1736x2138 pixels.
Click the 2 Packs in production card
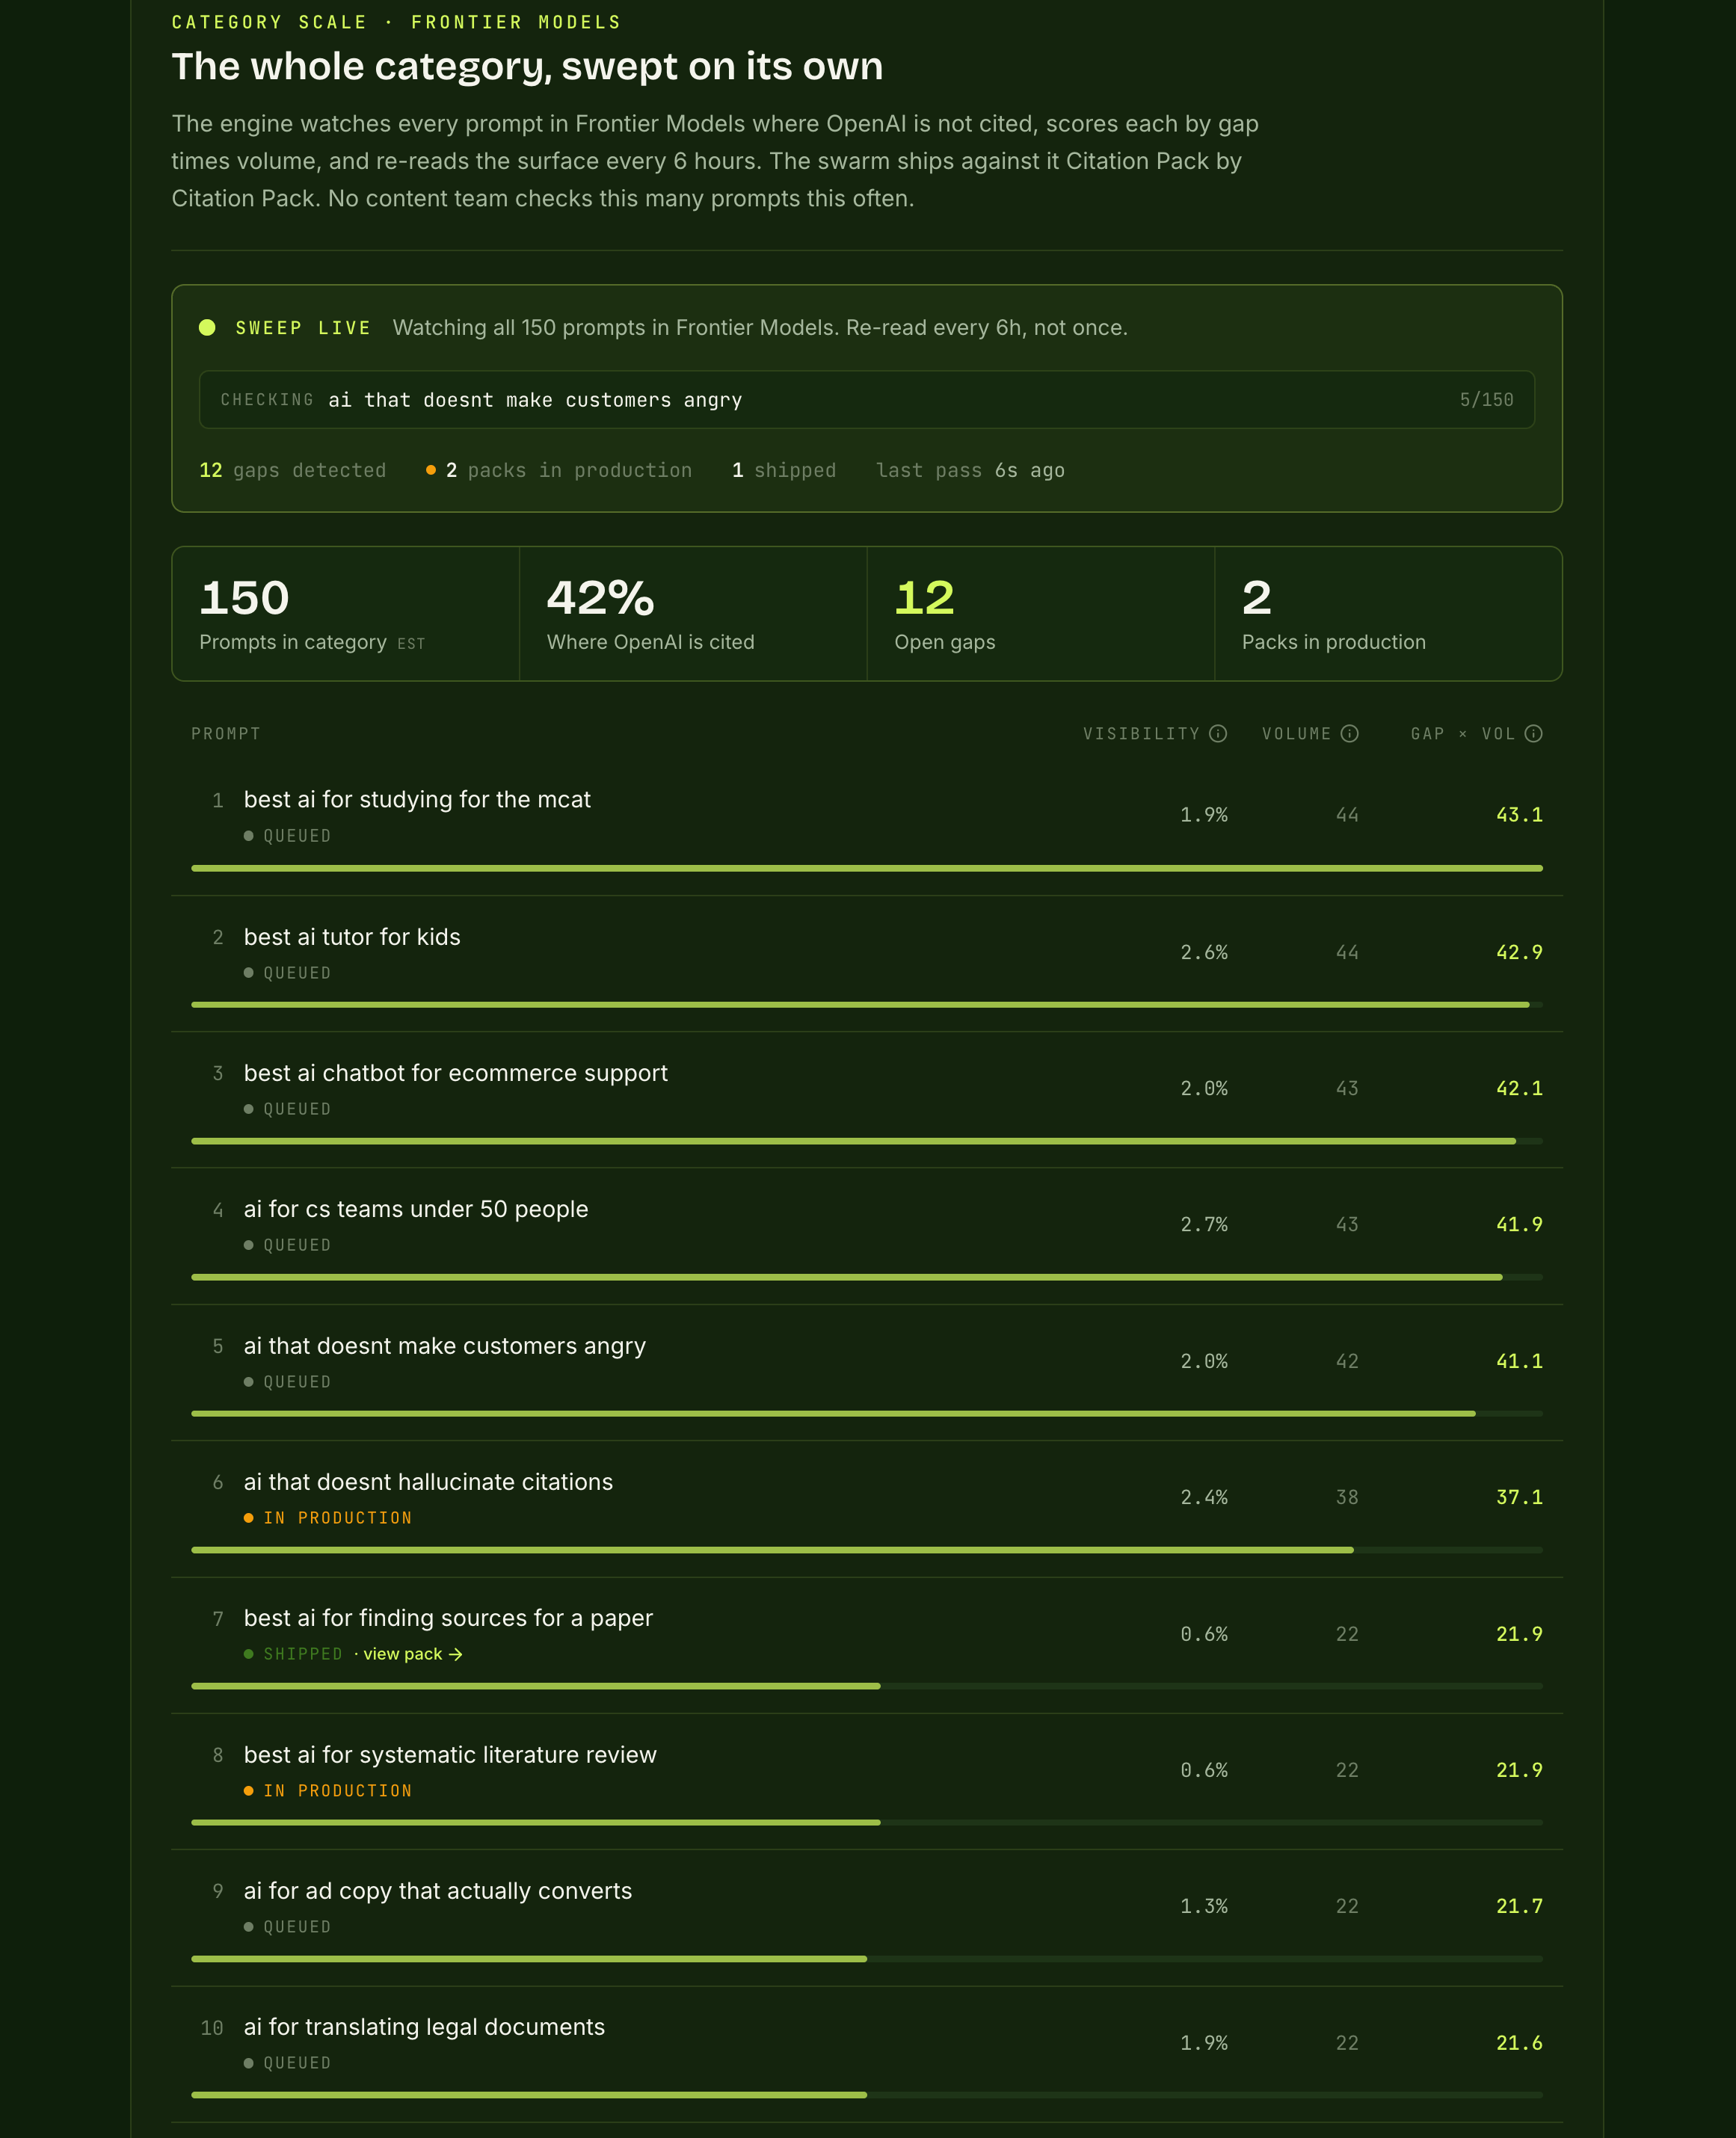[1388, 613]
